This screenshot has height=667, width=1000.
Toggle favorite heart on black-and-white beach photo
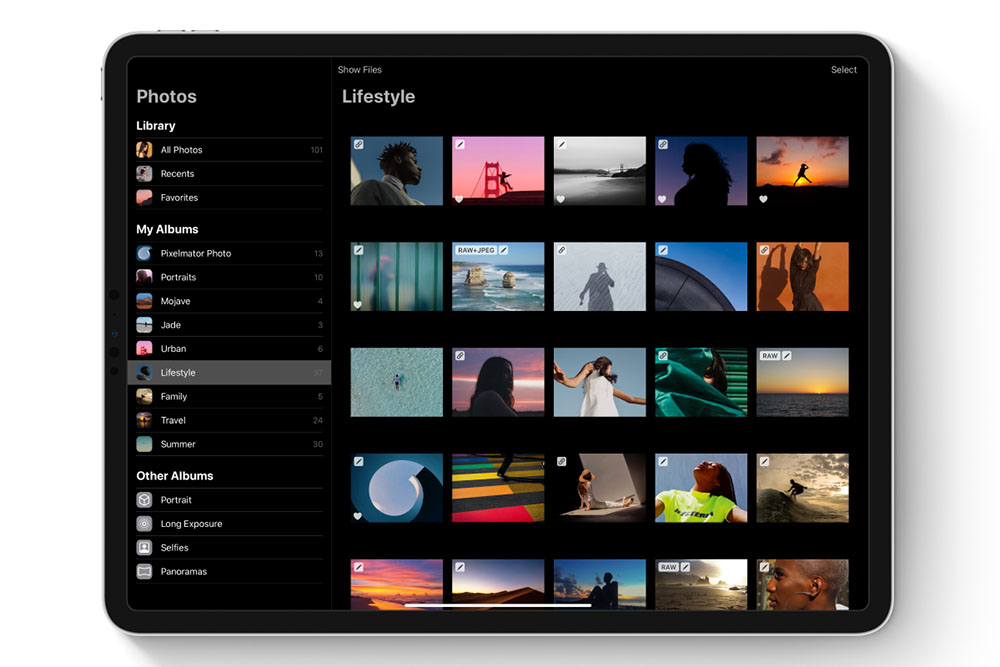click(561, 199)
